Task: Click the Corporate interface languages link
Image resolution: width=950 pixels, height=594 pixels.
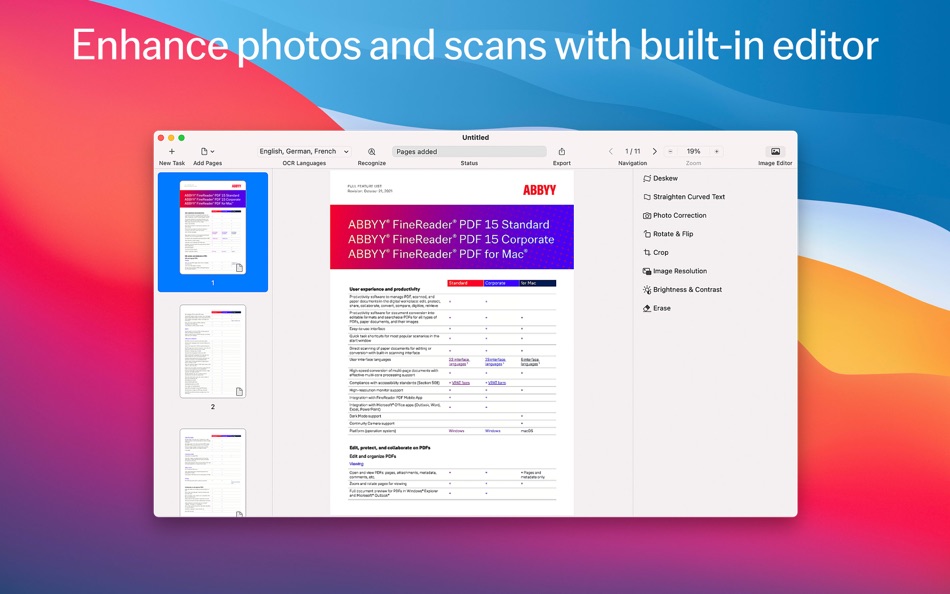Action: 494,362
